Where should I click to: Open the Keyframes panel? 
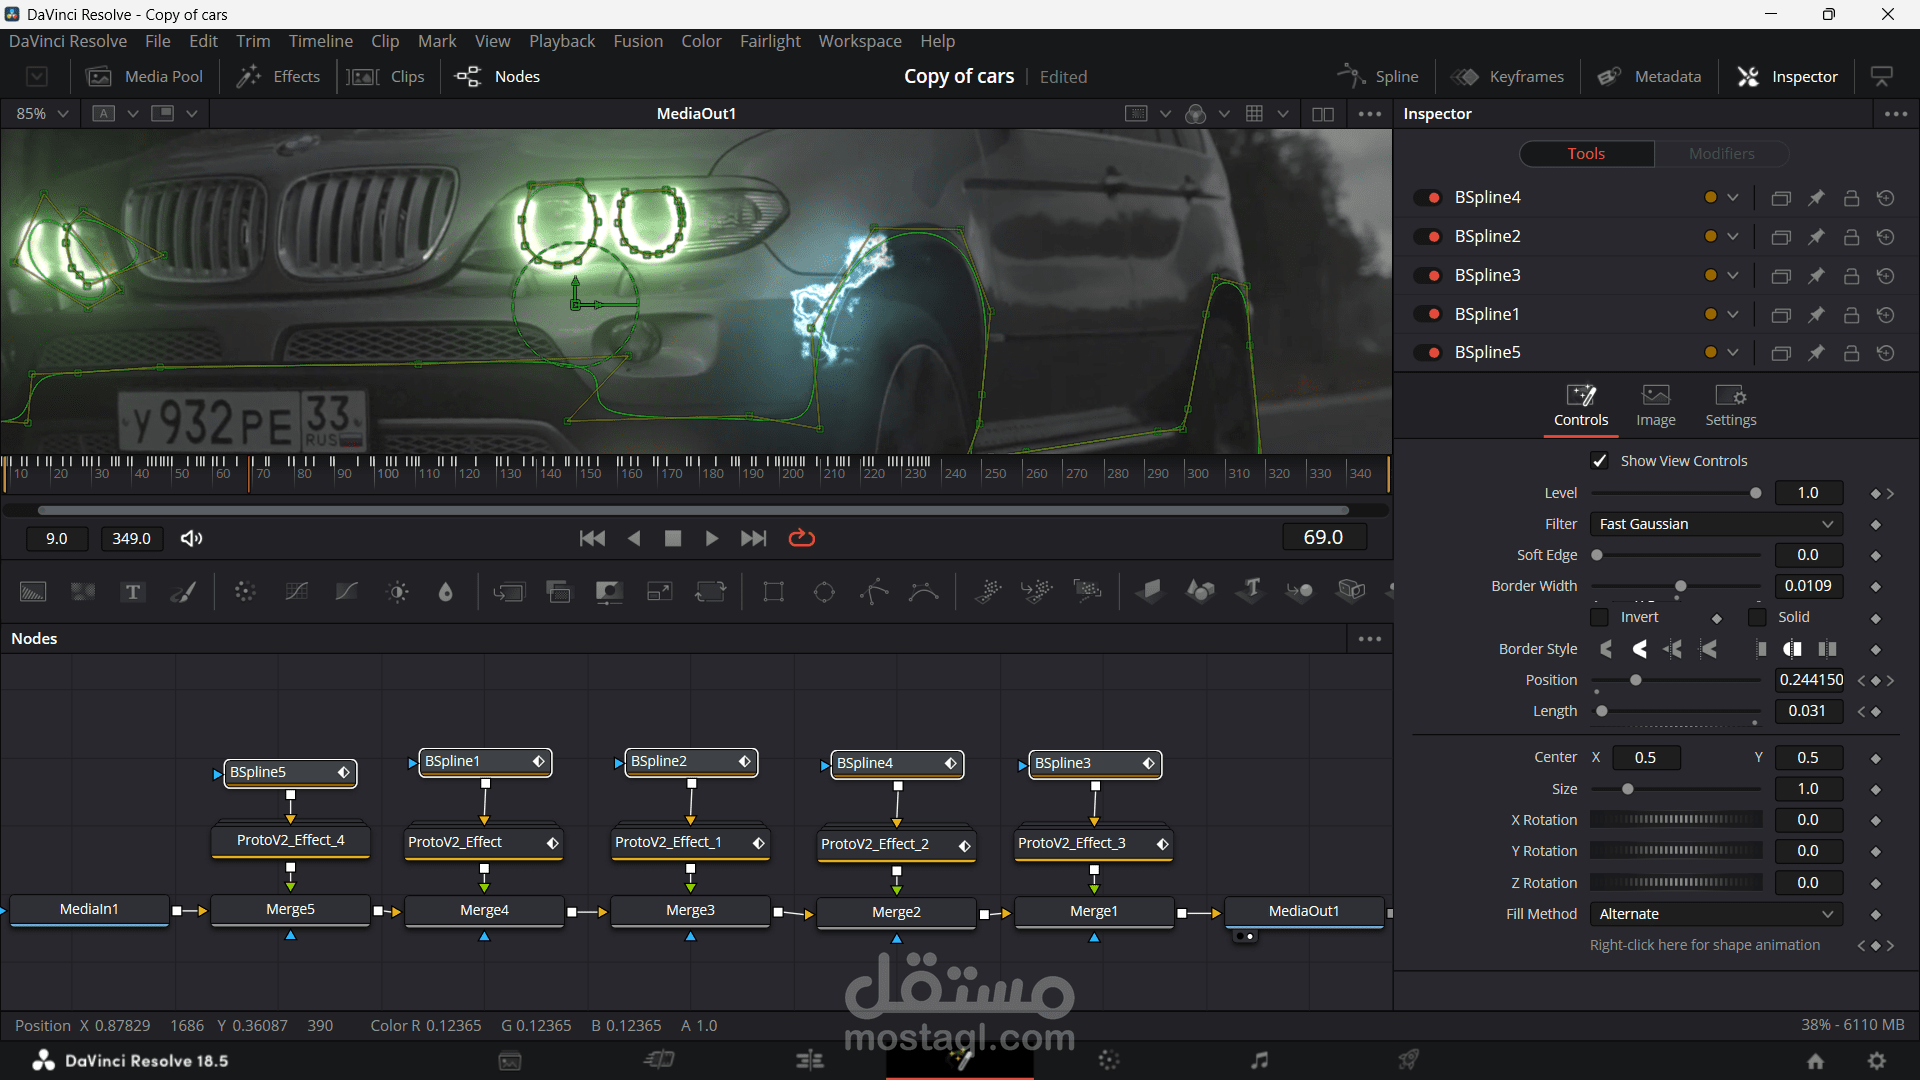tap(1508, 77)
